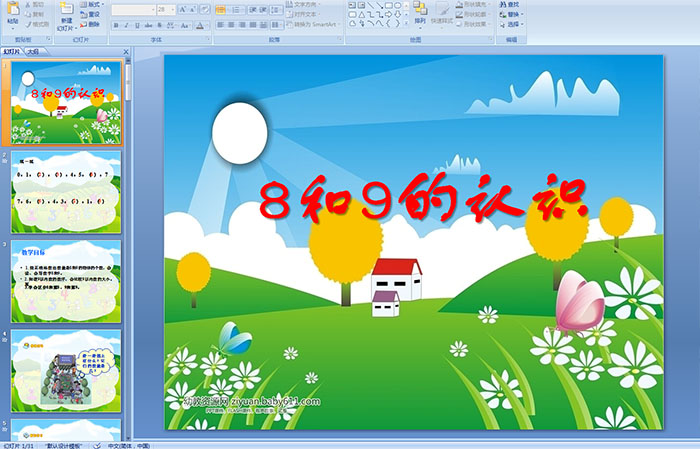
Task: Open the font name combo box
Action: click(133, 9)
